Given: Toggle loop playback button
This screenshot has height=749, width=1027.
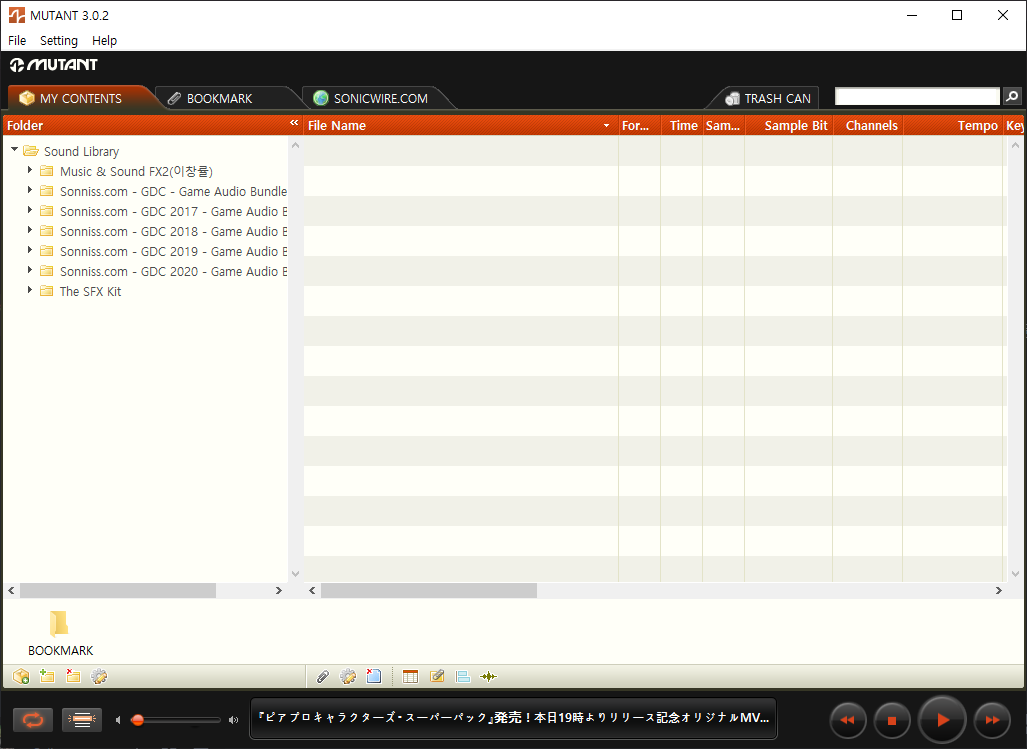Looking at the screenshot, I should click(33, 720).
